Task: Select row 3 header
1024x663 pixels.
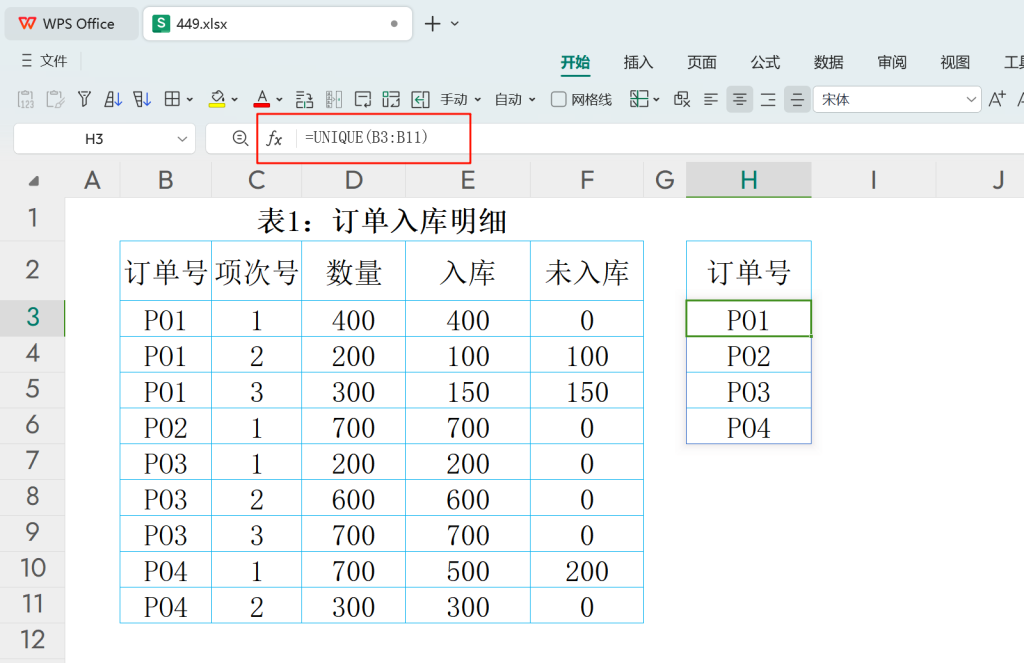Action: coord(33,317)
